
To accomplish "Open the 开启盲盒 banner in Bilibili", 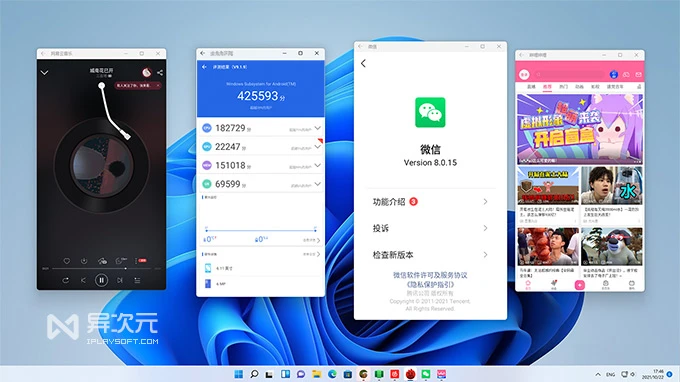I will pyautogui.click(x=580, y=129).
